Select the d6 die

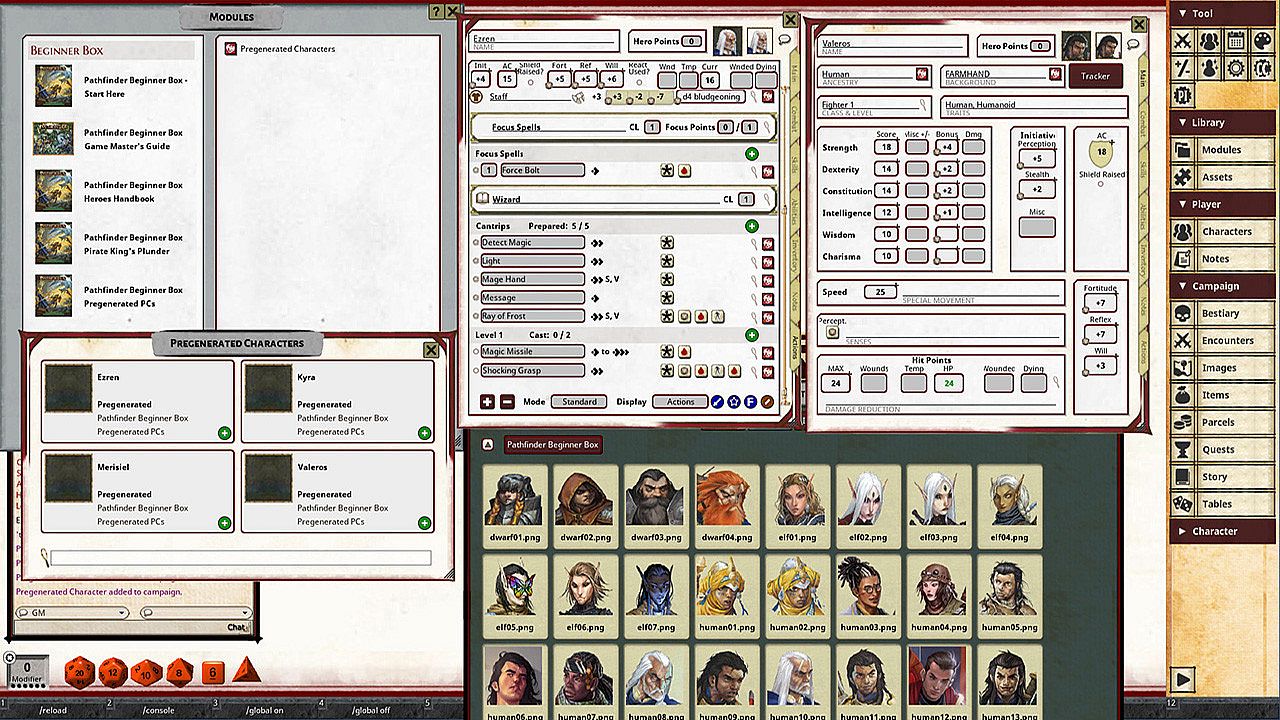[213, 672]
